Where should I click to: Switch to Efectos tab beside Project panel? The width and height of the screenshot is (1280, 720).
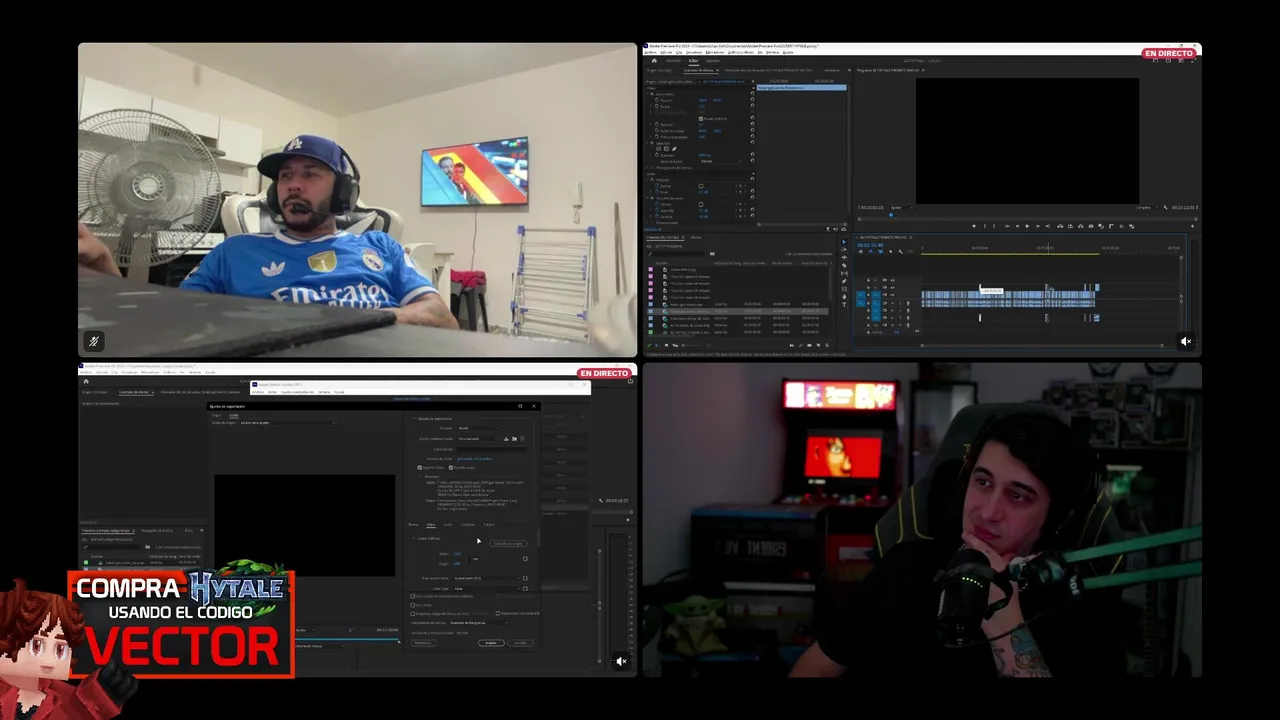pyautogui.click(x=696, y=237)
